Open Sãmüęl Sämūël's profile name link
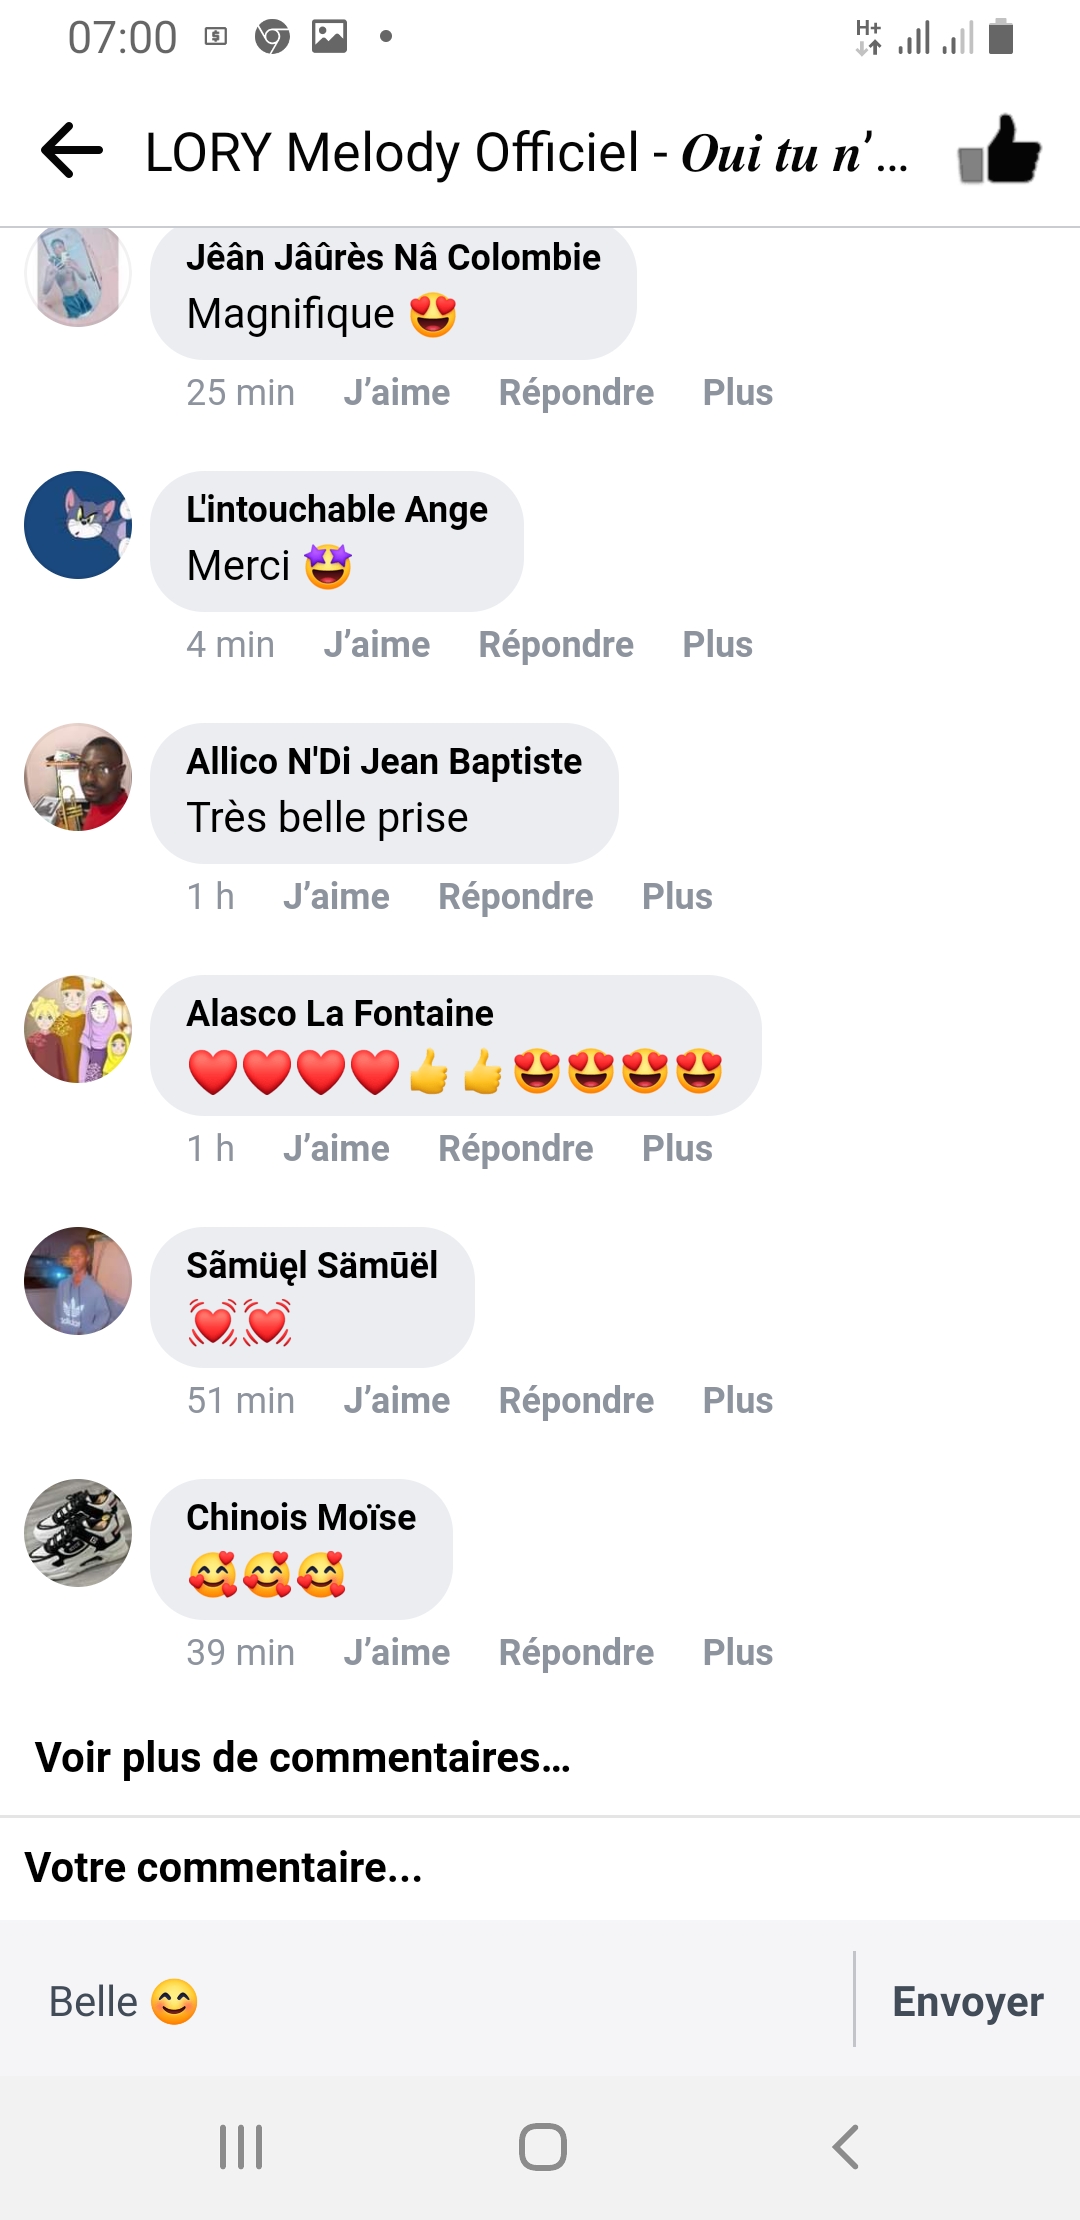 point(312,1266)
